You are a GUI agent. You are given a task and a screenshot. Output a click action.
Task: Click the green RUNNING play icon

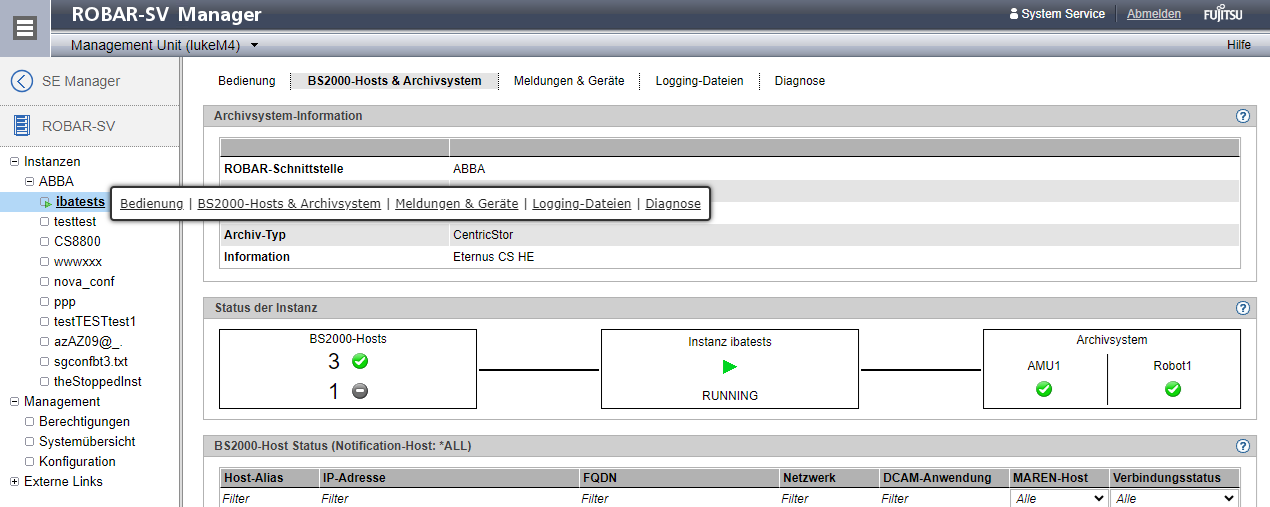click(730, 367)
